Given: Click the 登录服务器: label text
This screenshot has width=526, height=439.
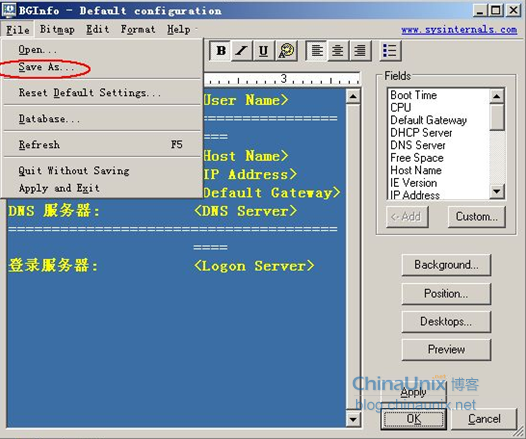Looking at the screenshot, I should [53, 266].
